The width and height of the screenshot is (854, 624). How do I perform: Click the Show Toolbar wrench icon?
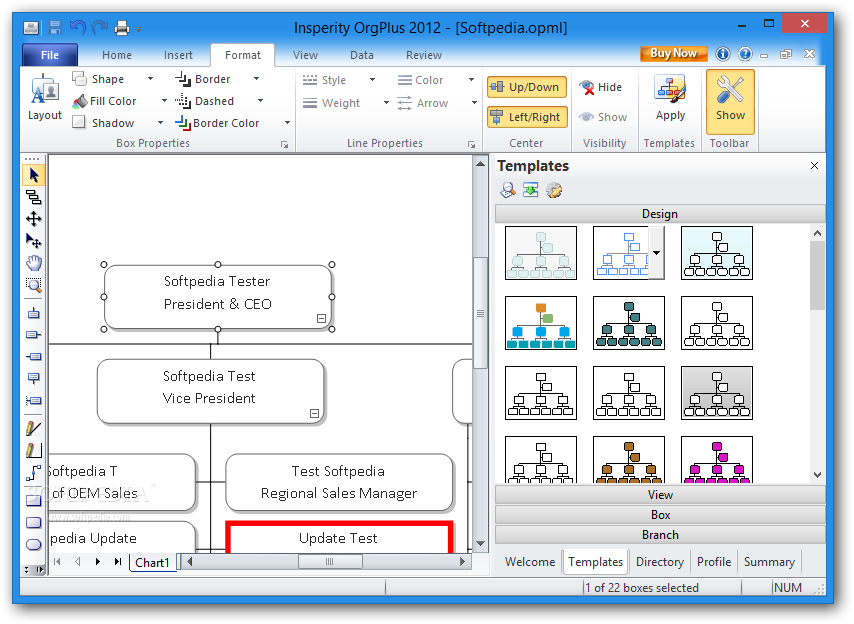coord(730,102)
